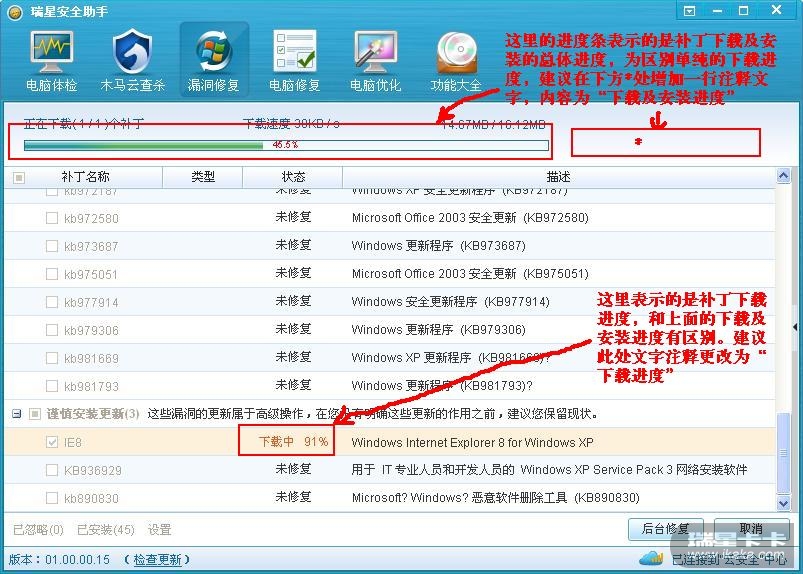Open 功能大全 disc icon
Viewport: 803px width, 574px height.
click(x=457, y=53)
